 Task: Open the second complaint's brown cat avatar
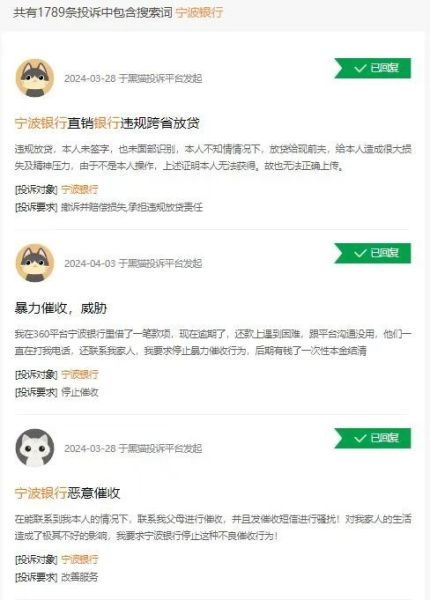click(35, 263)
